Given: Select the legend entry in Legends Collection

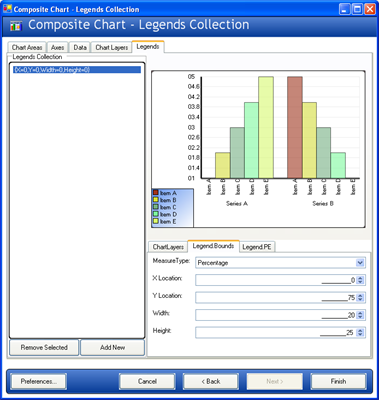Looking at the screenshot, I should point(77,70).
